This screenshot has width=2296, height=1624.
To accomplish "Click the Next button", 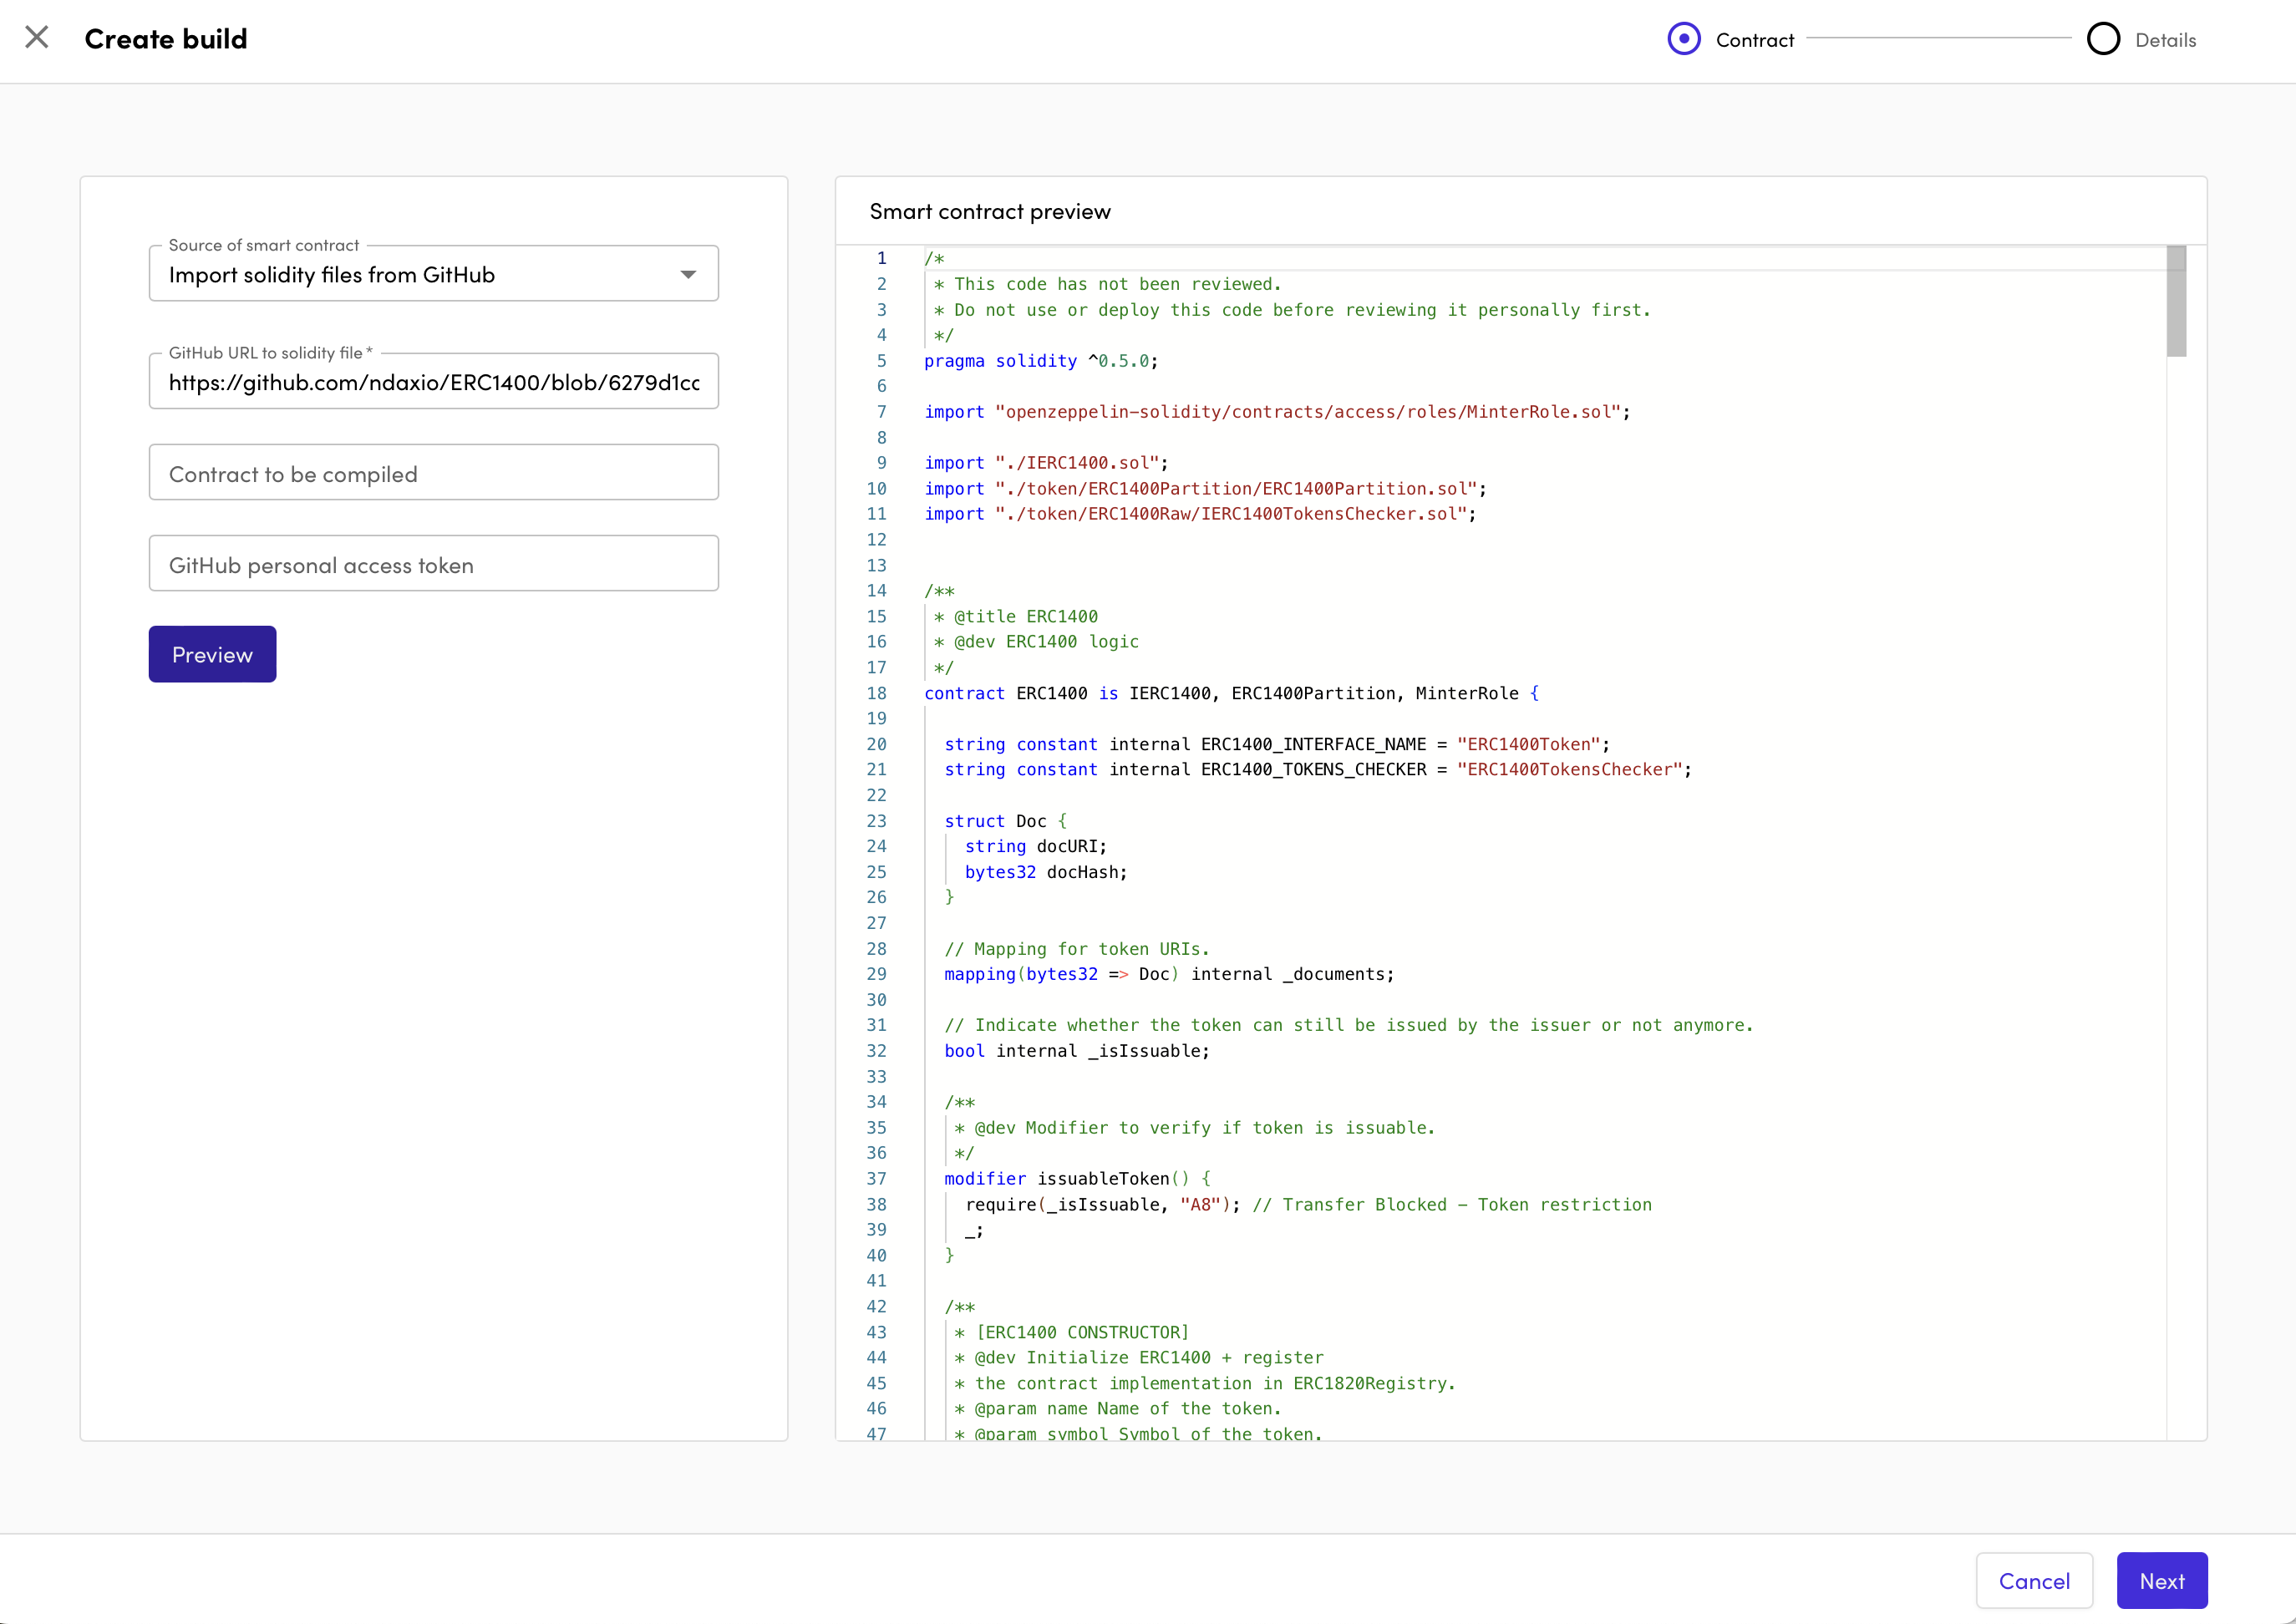I will coord(2162,1581).
